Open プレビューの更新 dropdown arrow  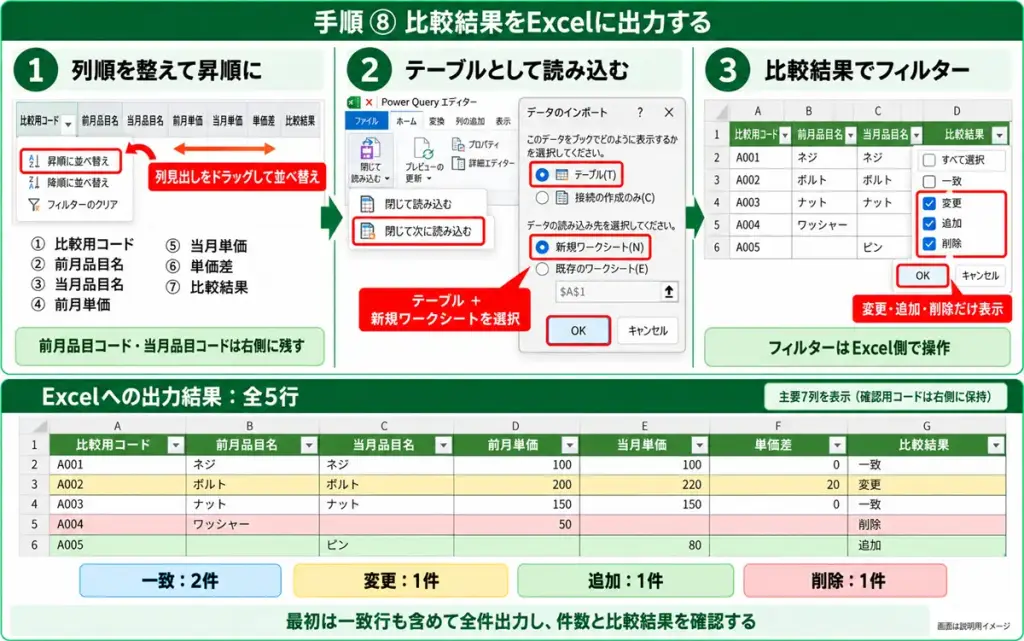(429, 179)
